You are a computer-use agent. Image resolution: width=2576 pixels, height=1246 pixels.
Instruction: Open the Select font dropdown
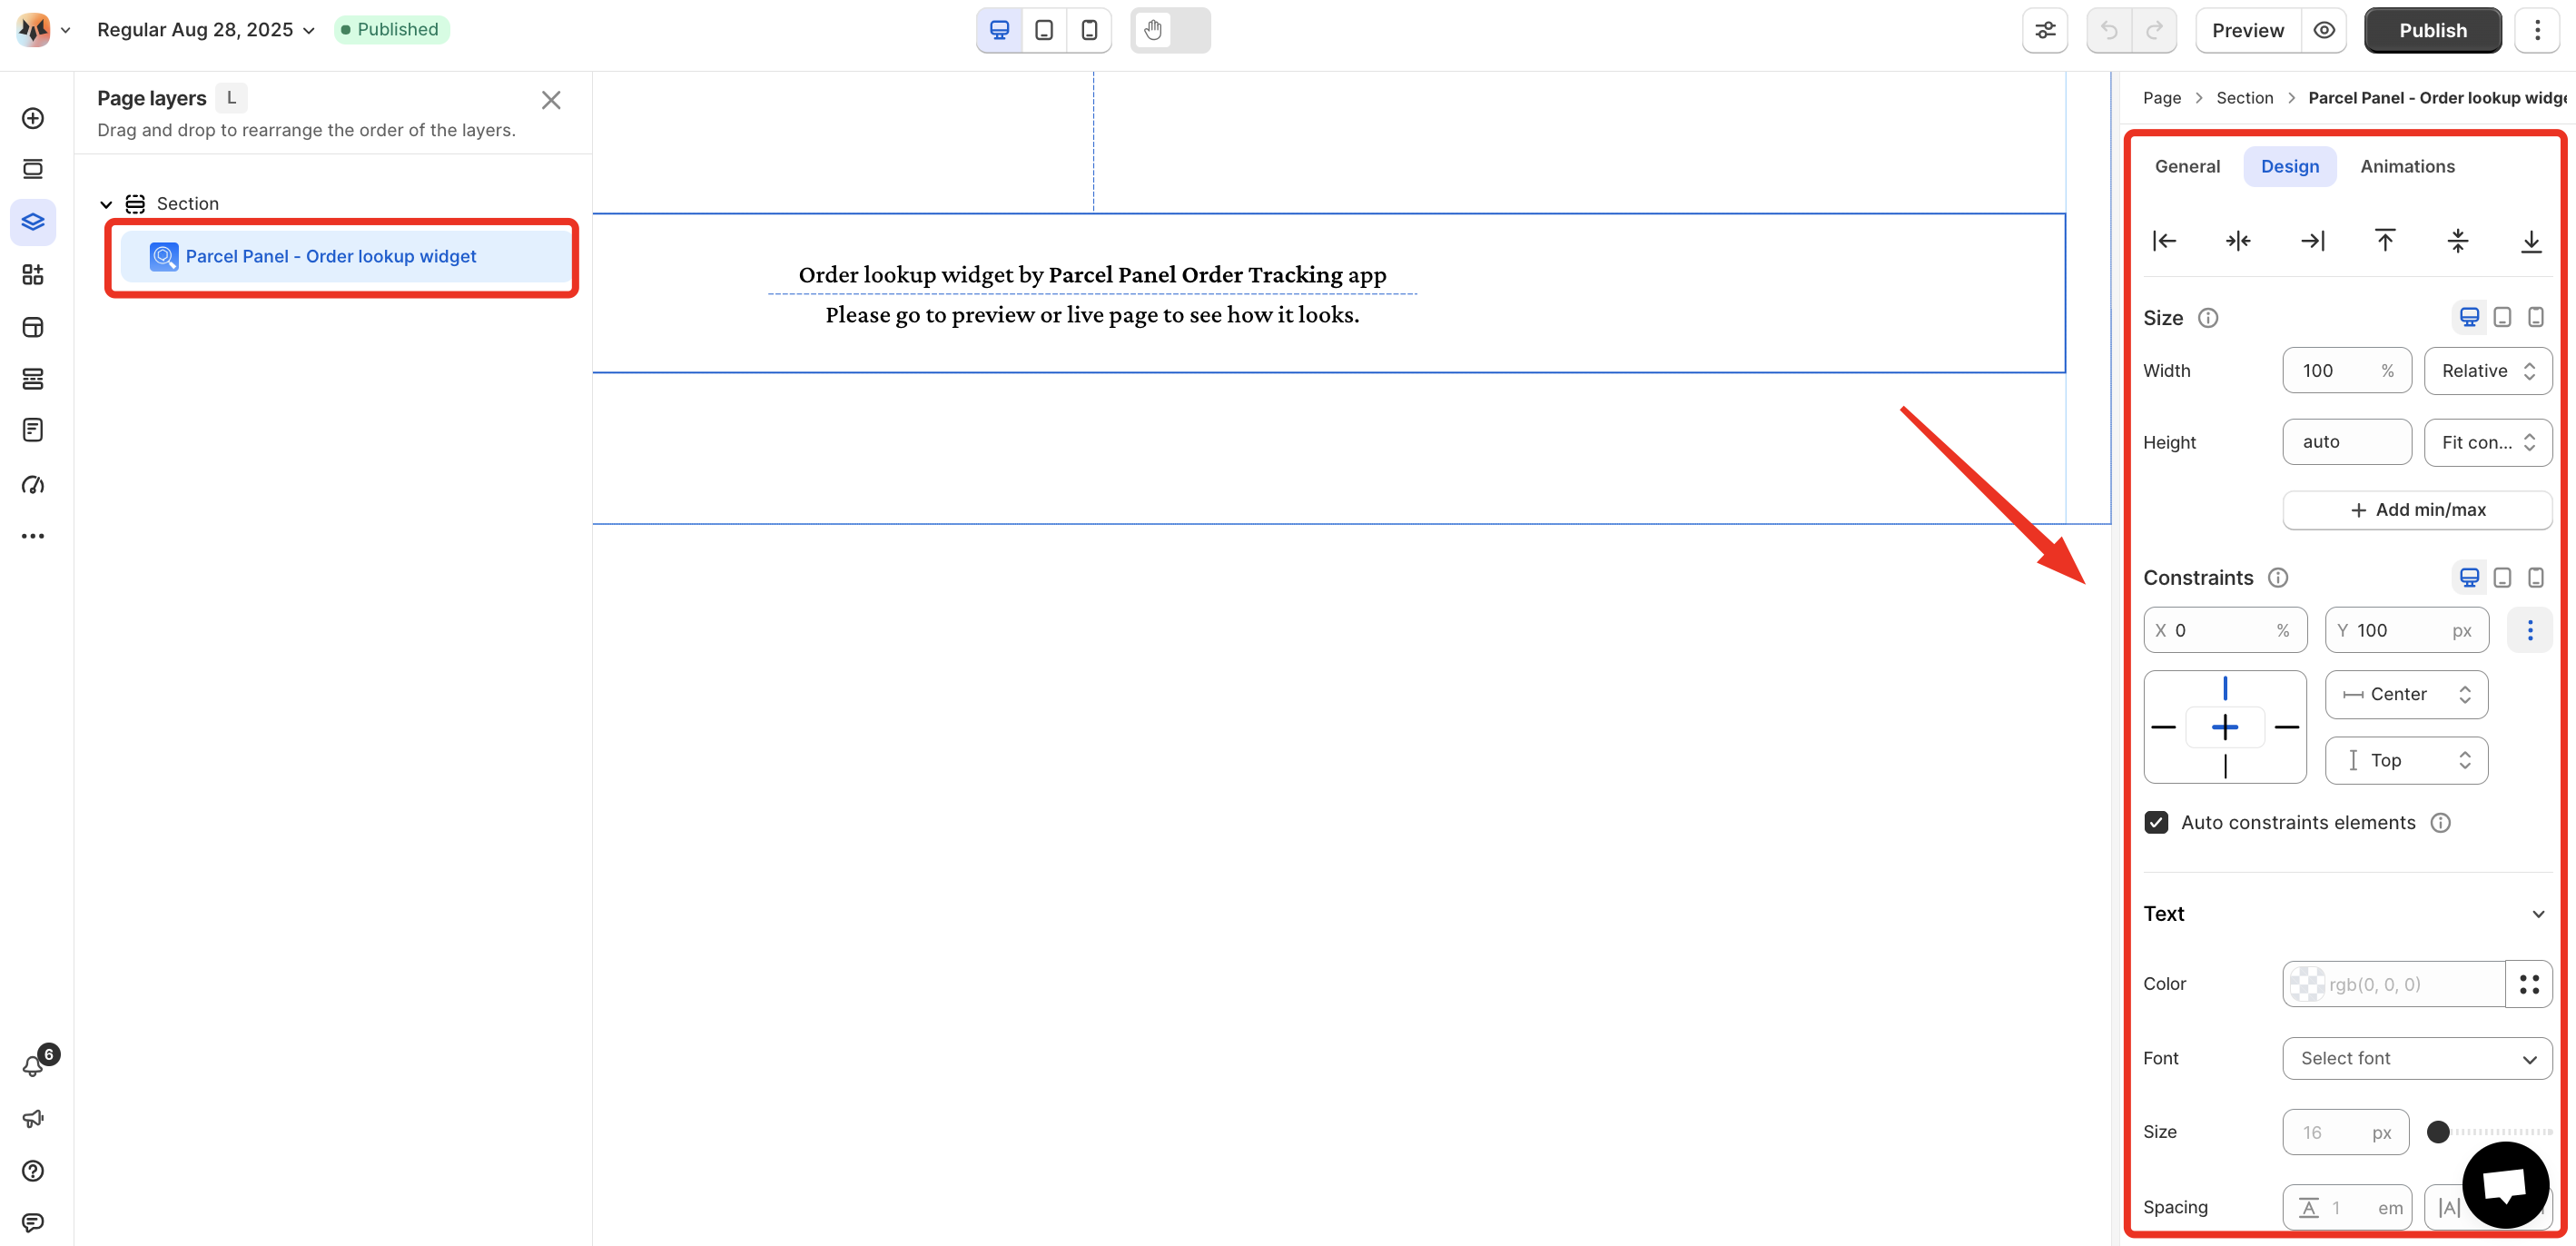pyautogui.click(x=2416, y=1058)
